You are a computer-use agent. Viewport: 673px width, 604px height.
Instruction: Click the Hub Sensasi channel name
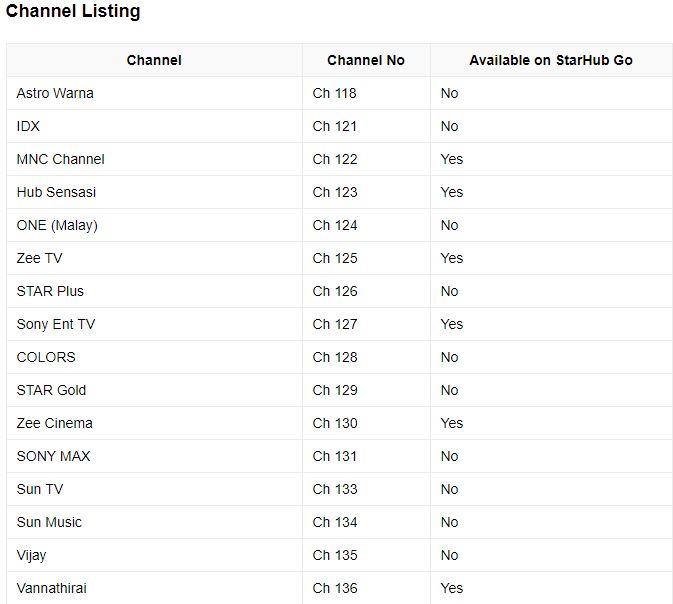coord(56,192)
